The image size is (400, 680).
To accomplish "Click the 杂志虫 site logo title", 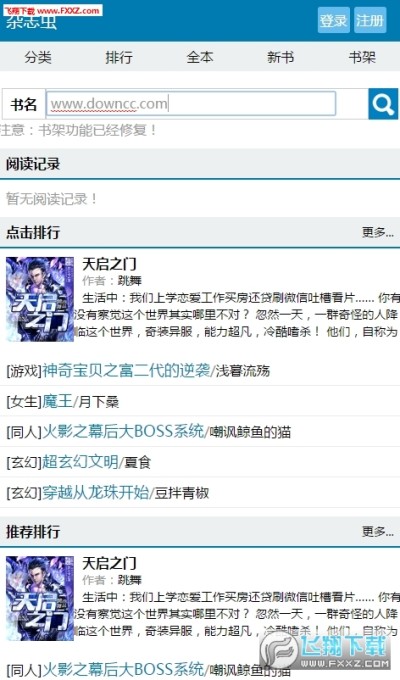I will tap(31, 22).
